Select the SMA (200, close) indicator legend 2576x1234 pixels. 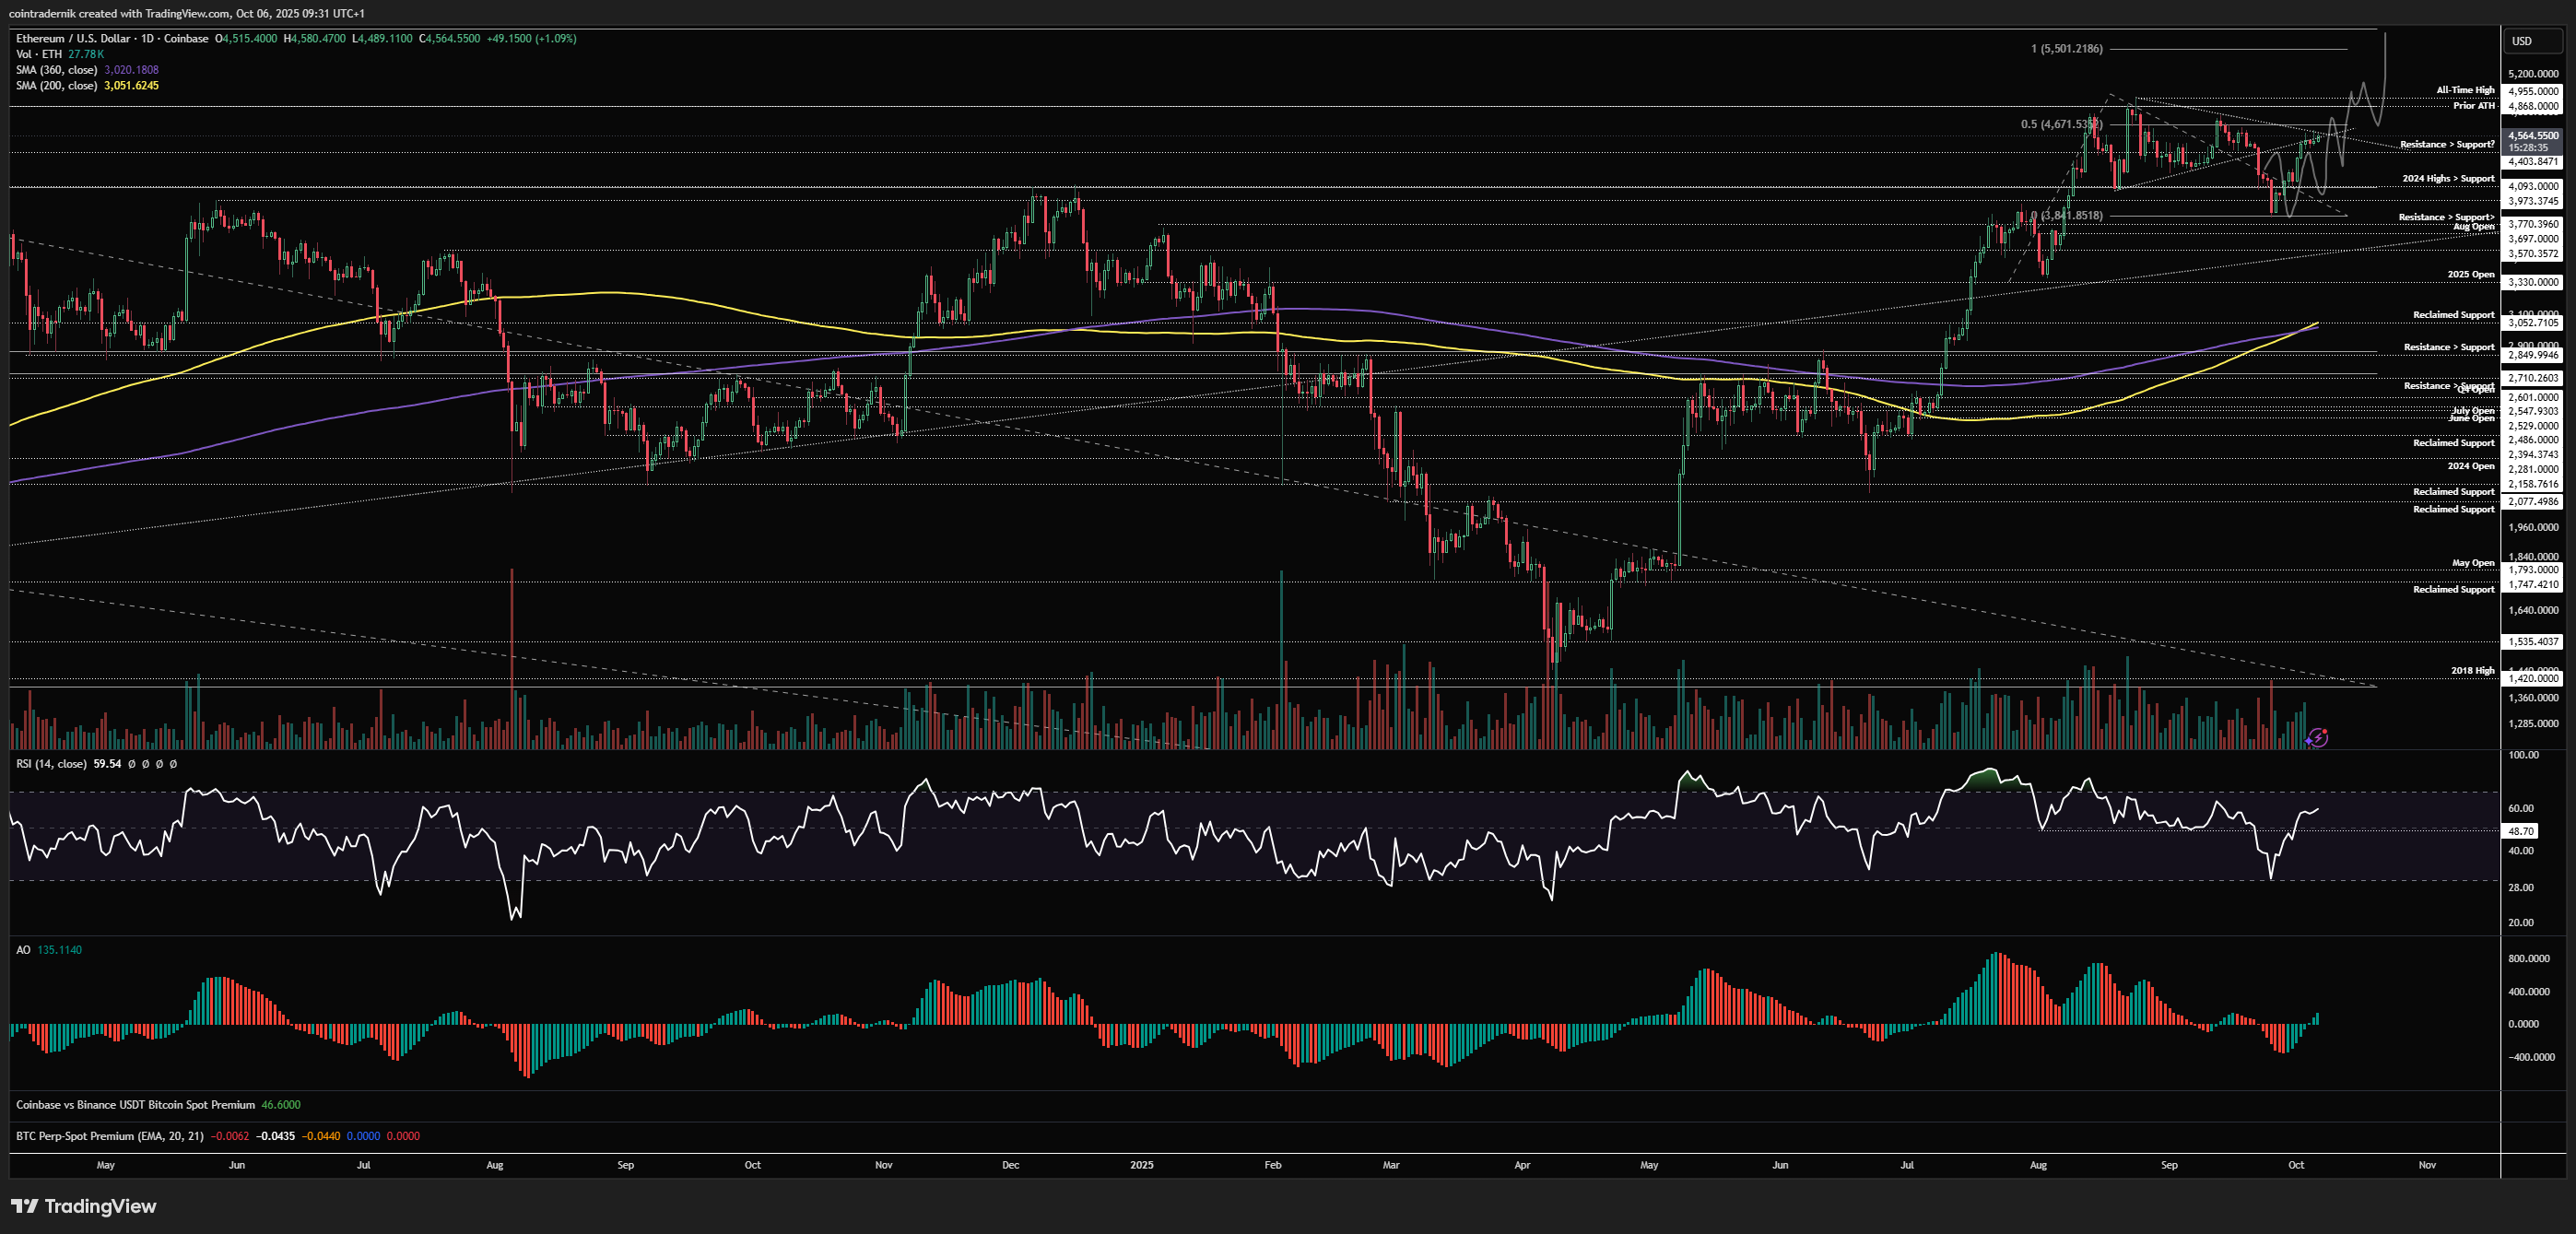pos(56,86)
